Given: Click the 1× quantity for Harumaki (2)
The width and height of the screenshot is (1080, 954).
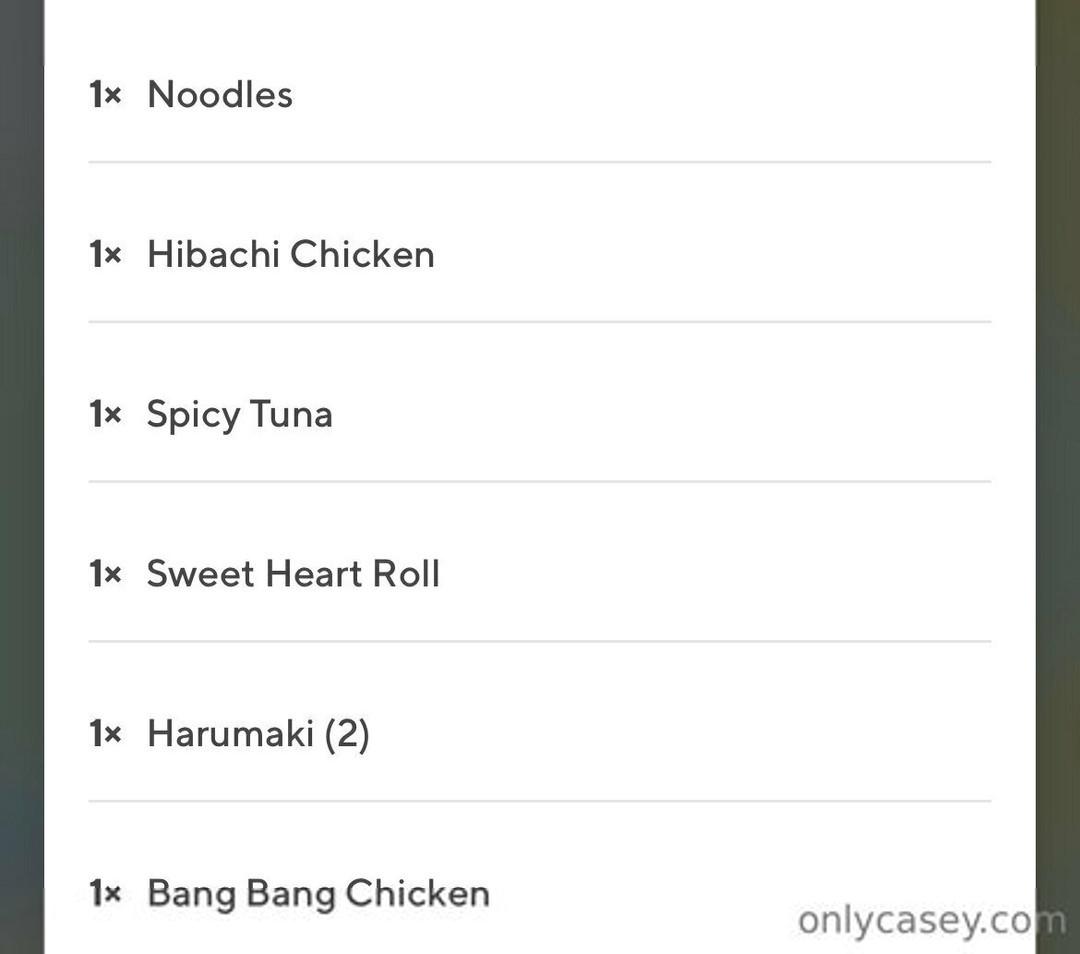Looking at the screenshot, I should pos(105,734).
